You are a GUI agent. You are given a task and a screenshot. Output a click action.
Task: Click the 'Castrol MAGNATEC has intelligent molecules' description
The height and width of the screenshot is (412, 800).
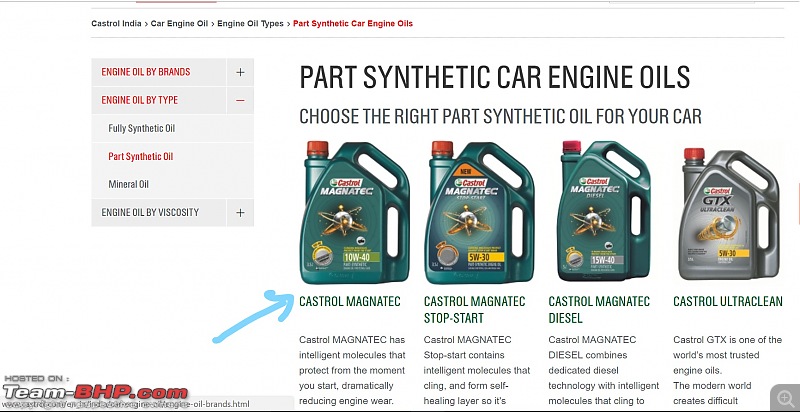[352, 370]
